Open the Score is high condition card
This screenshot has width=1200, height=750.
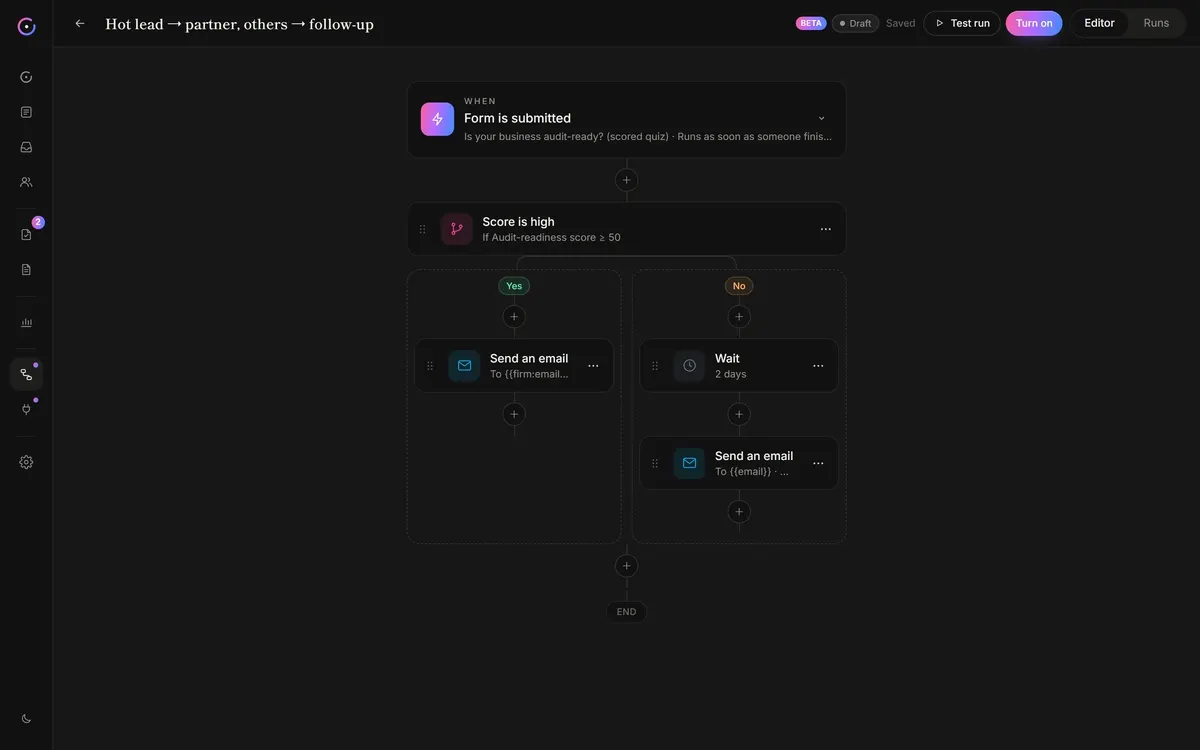click(627, 229)
